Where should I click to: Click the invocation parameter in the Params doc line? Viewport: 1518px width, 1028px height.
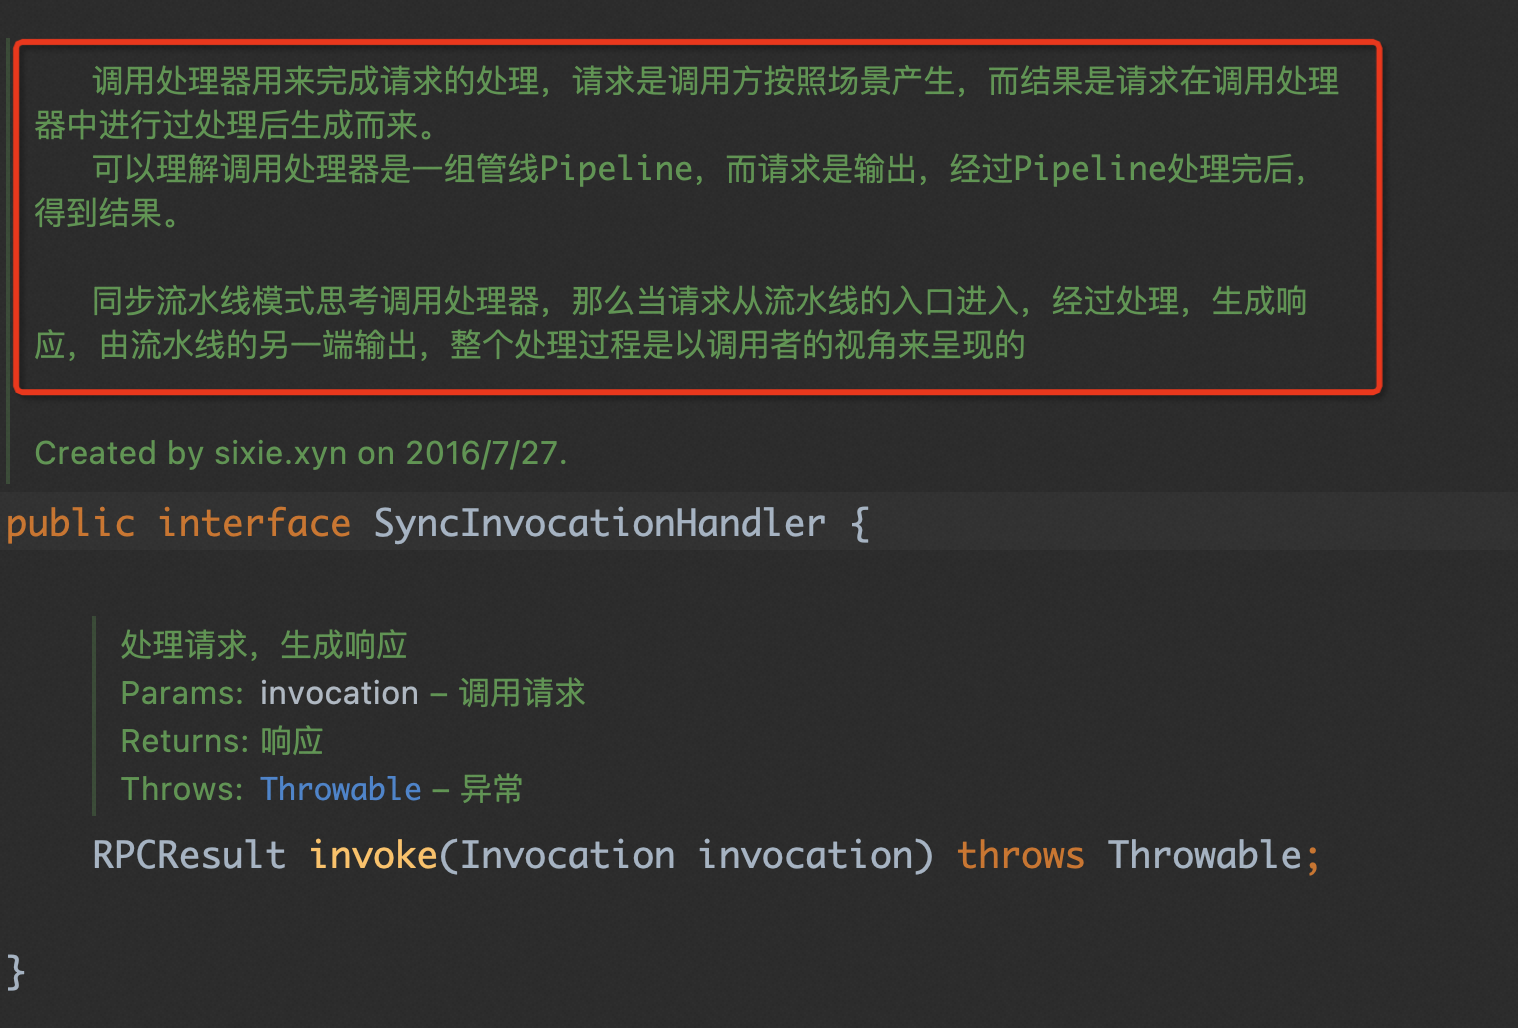339,693
